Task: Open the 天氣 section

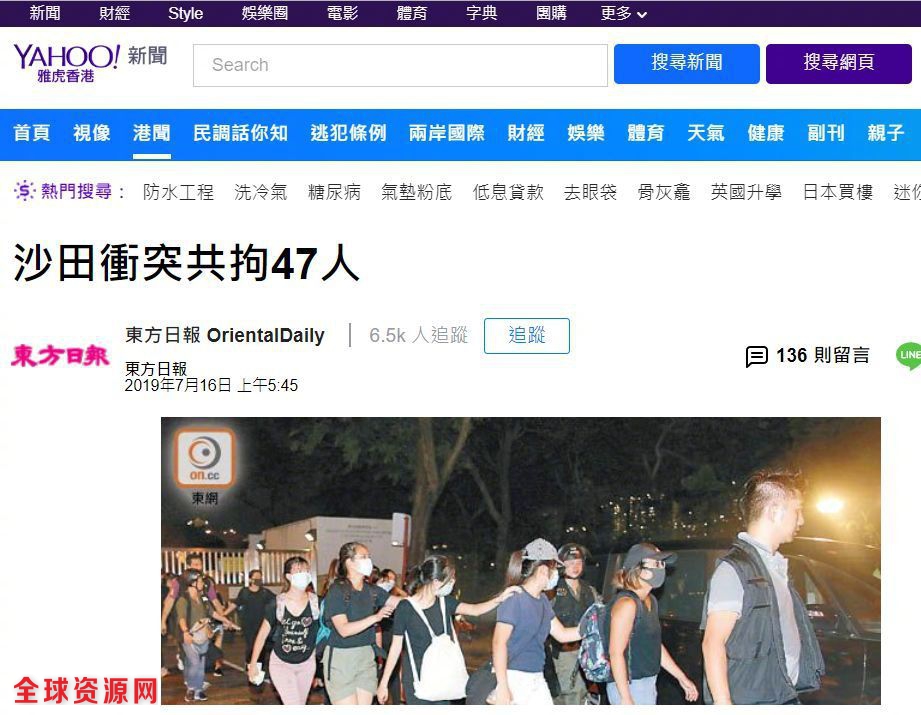Action: [x=705, y=133]
